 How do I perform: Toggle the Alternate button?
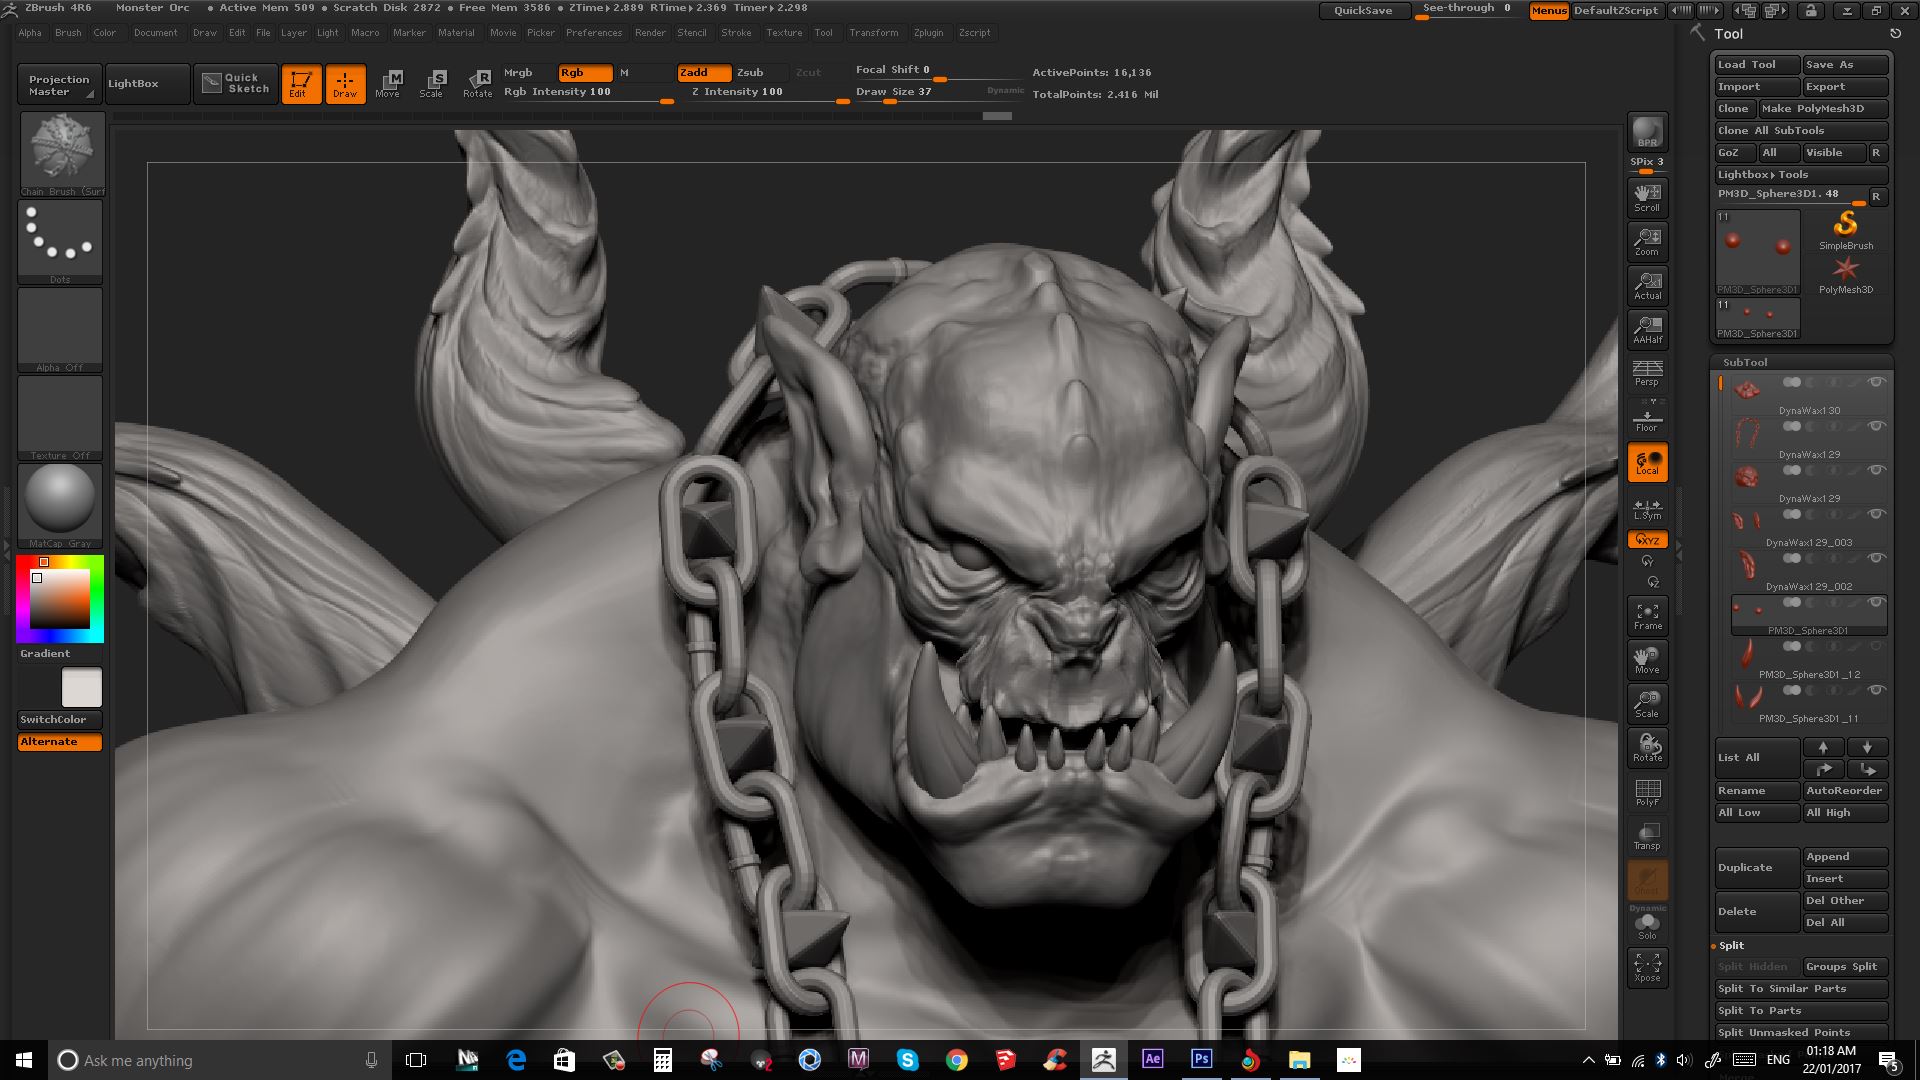click(x=60, y=742)
